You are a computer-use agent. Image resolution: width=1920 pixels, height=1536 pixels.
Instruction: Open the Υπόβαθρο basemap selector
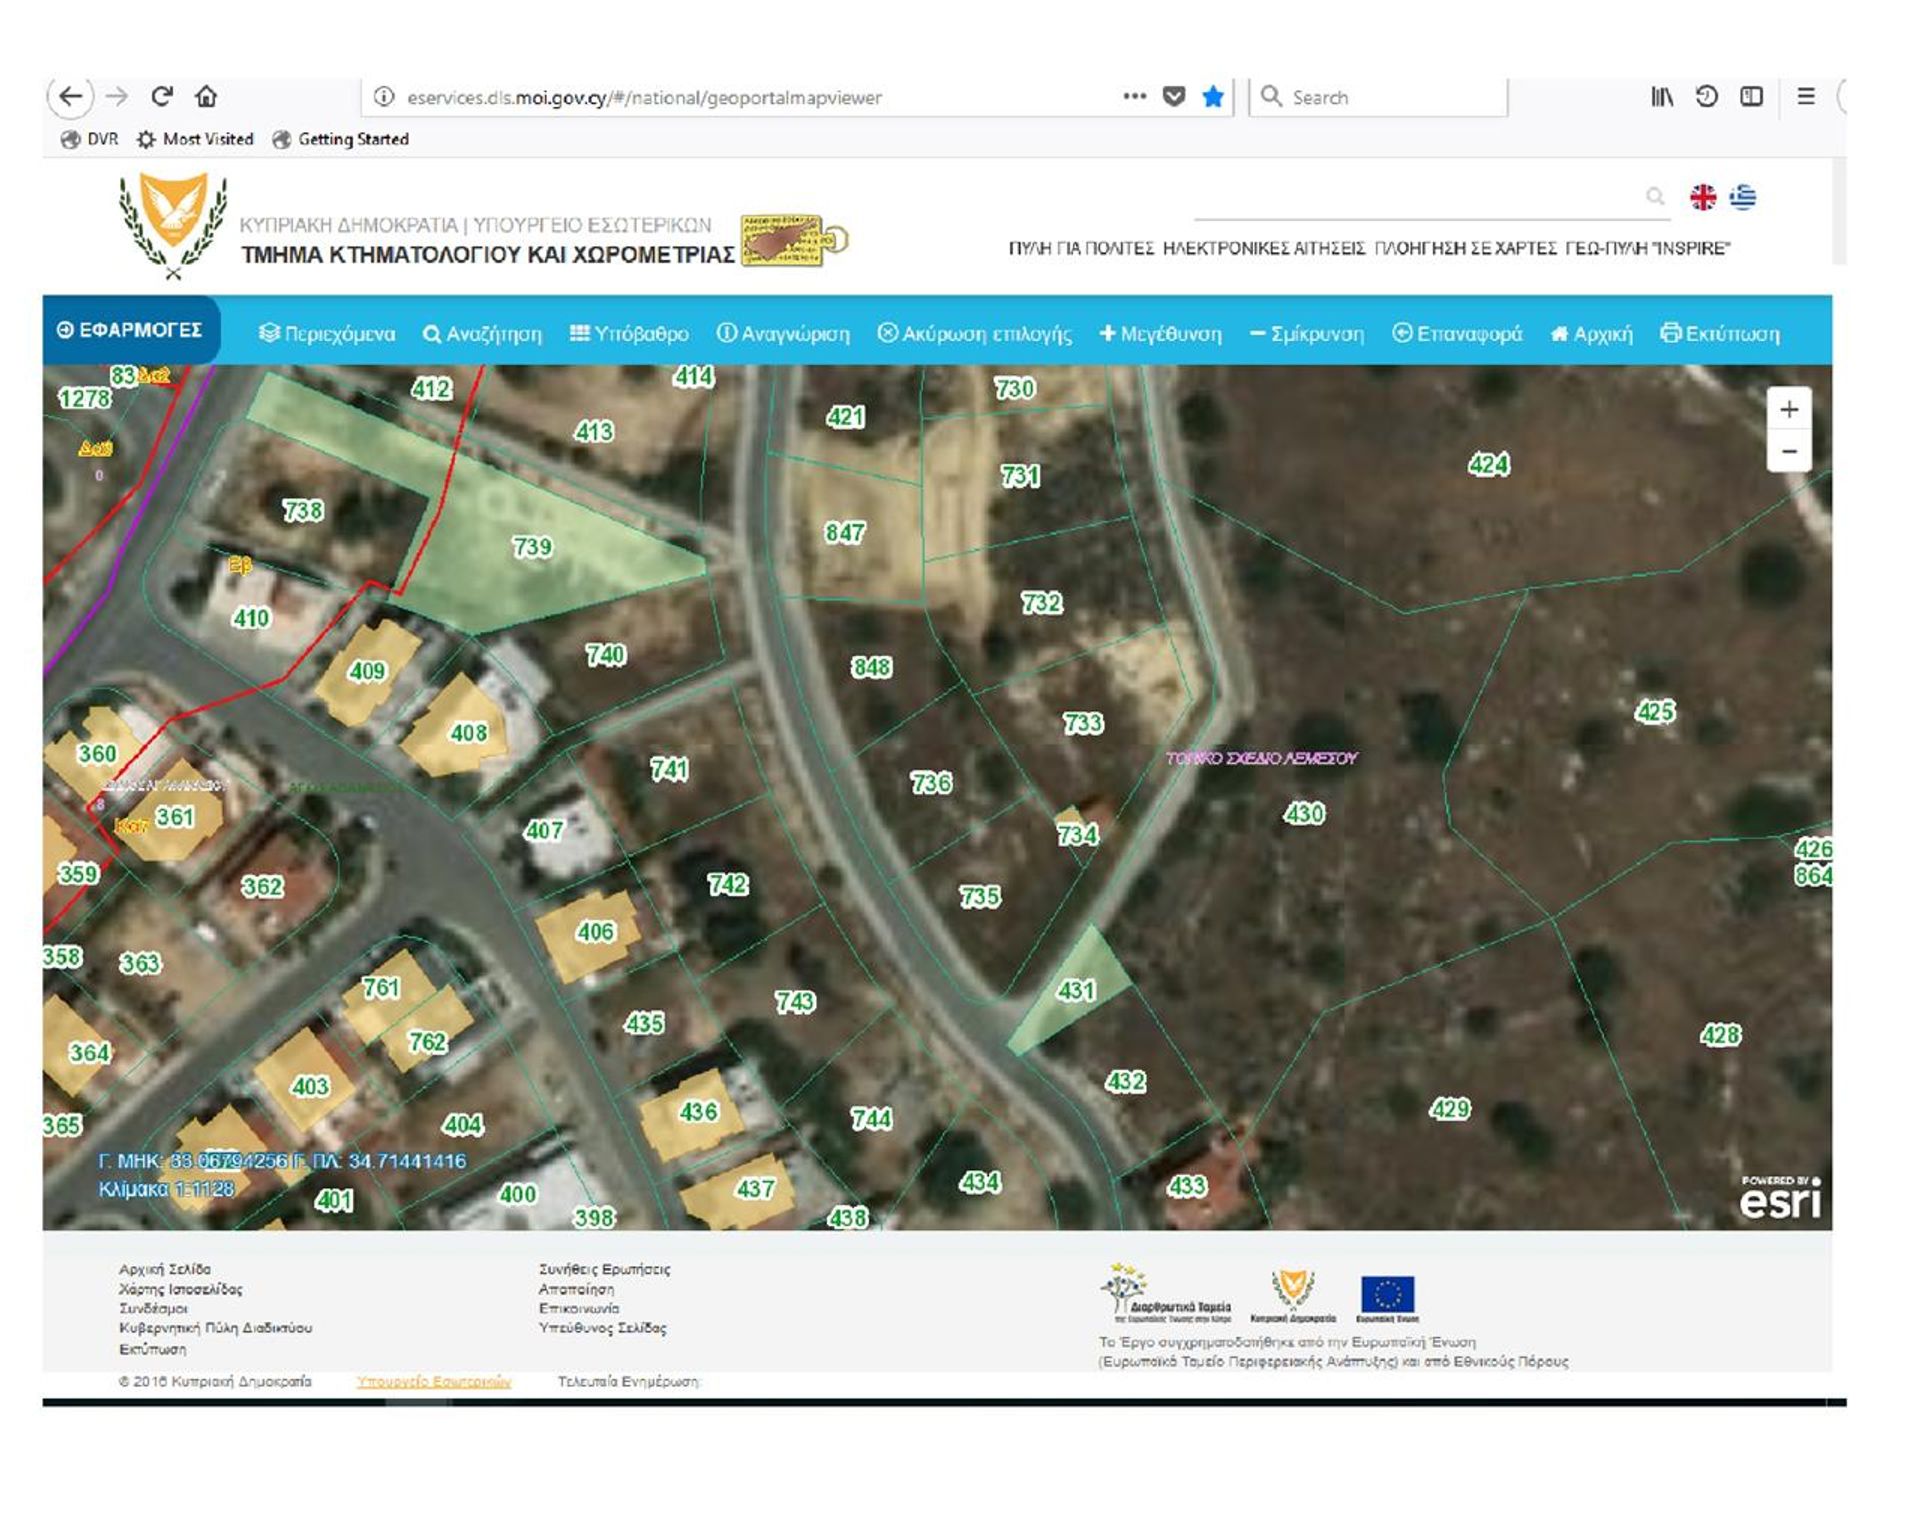(629, 333)
